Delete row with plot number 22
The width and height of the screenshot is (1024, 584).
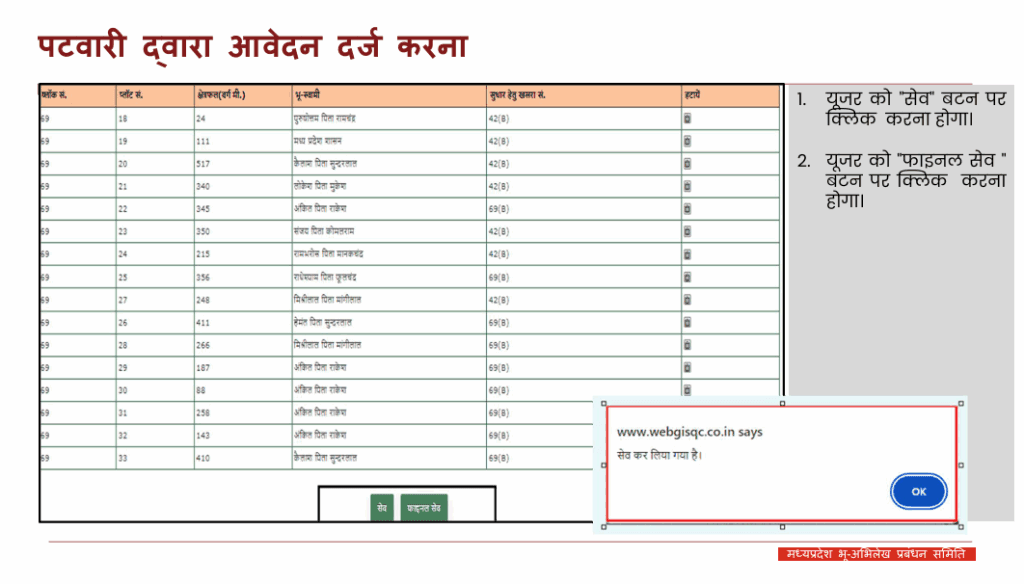click(687, 208)
